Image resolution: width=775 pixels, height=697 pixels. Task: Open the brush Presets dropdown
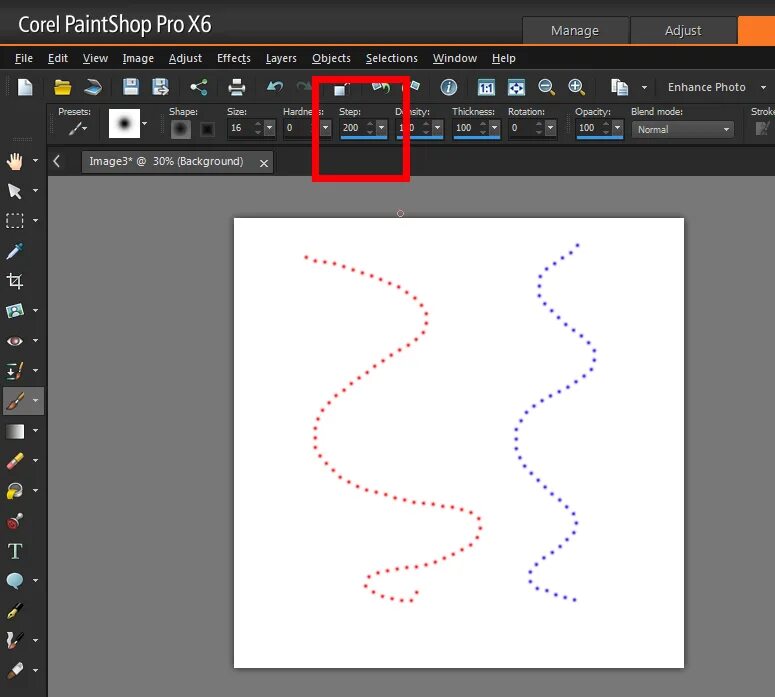coord(77,129)
